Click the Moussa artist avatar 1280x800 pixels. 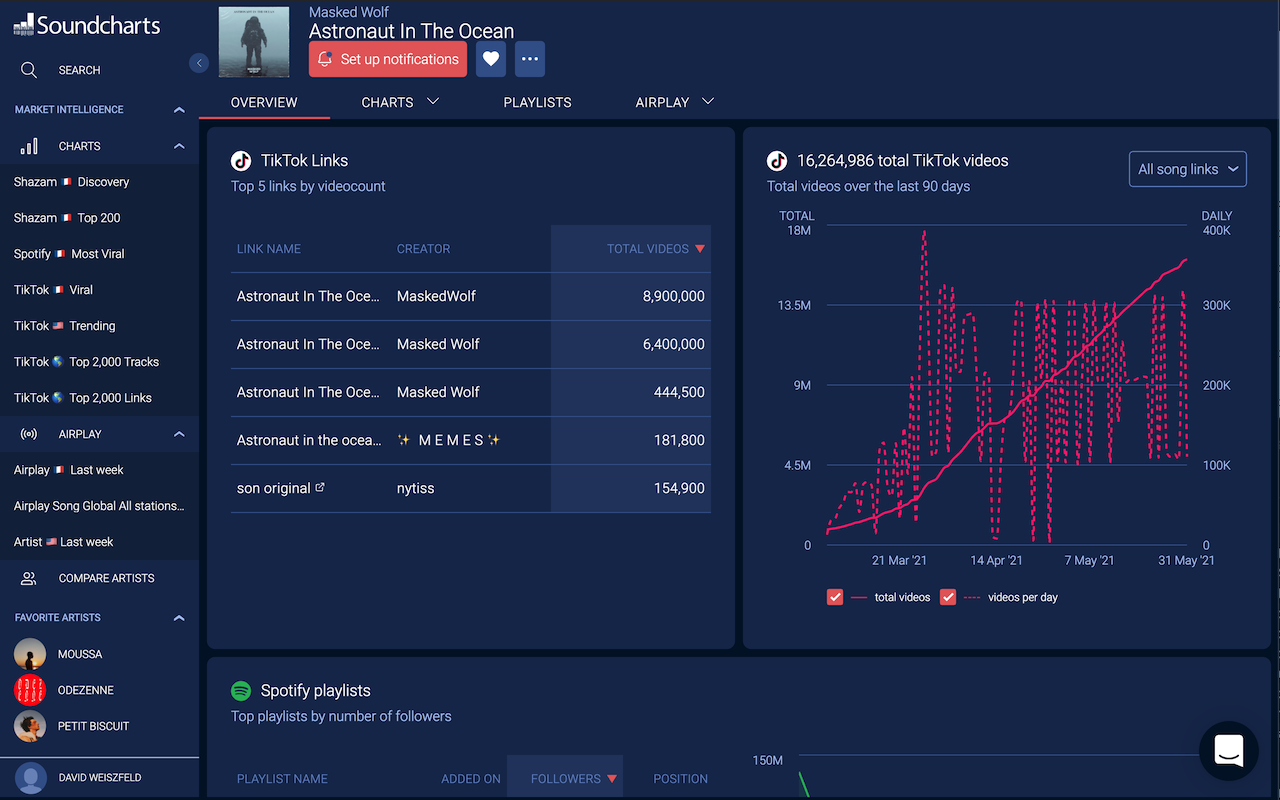tap(30, 654)
